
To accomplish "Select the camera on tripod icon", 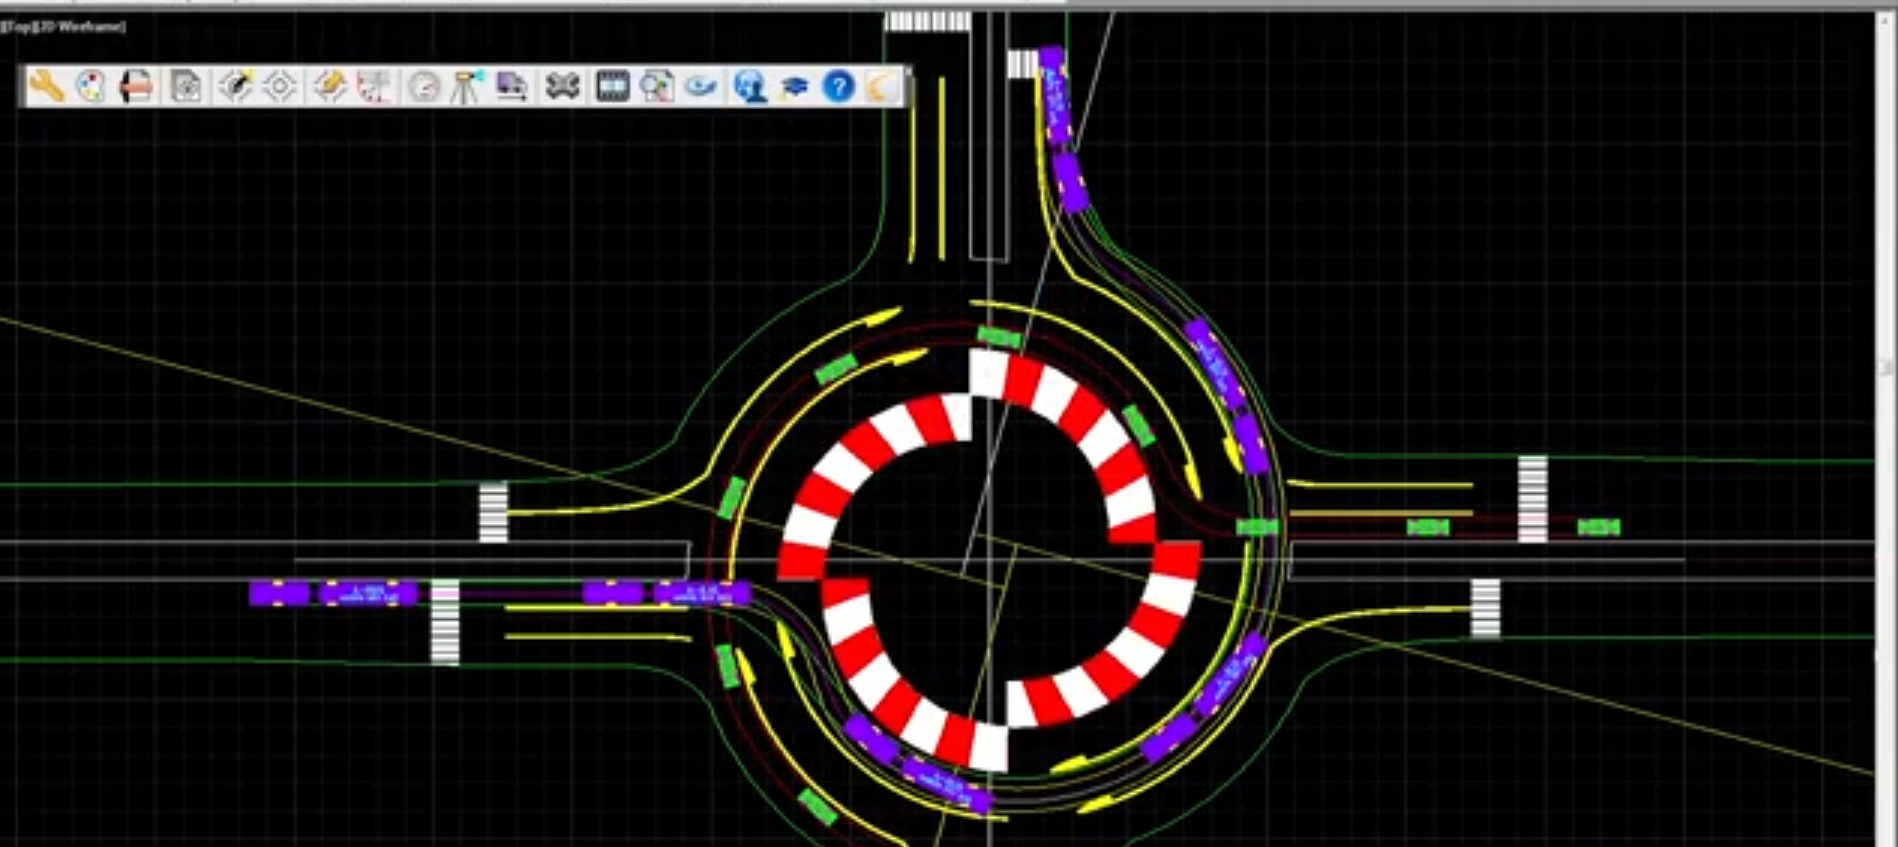I will (x=467, y=87).
